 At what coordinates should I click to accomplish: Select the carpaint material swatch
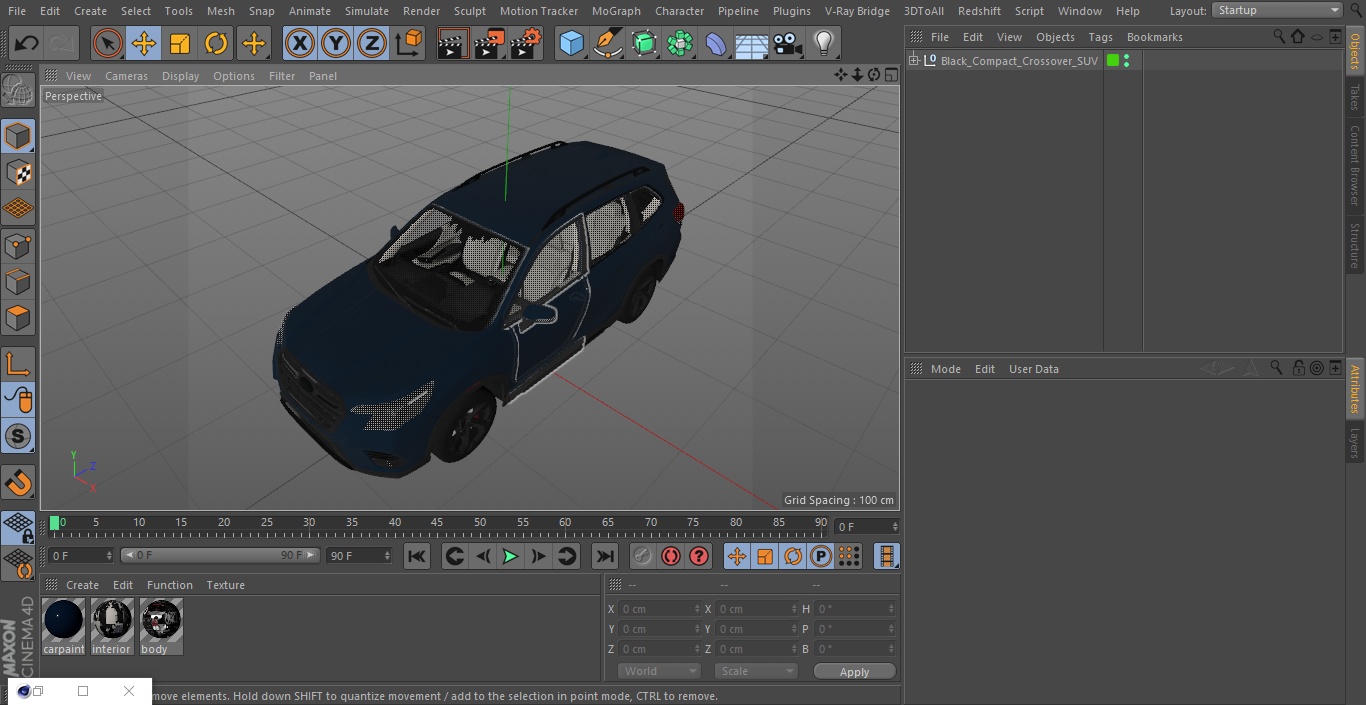click(x=64, y=627)
